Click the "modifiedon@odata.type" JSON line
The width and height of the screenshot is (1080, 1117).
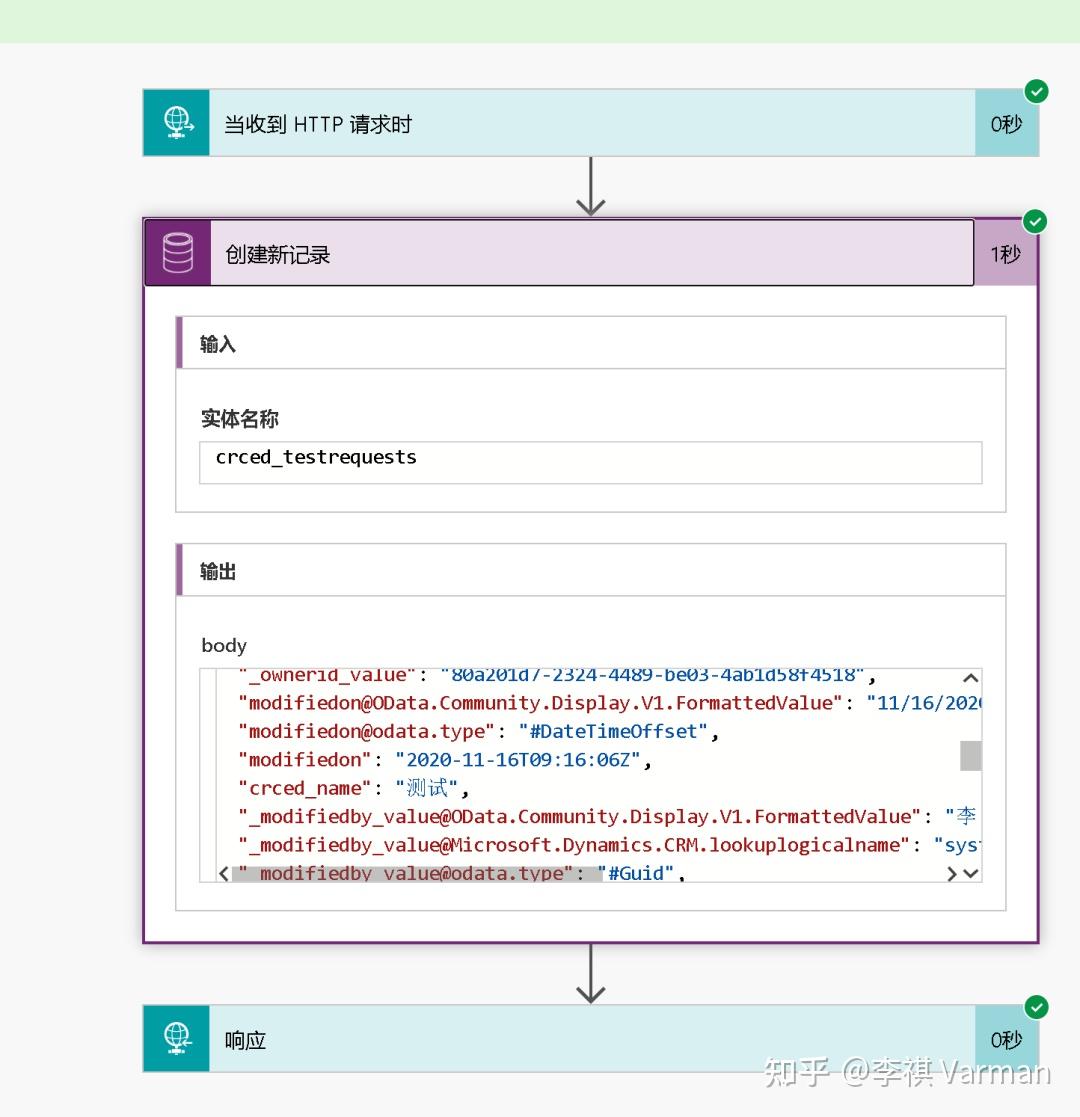pyautogui.click(x=478, y=732)
